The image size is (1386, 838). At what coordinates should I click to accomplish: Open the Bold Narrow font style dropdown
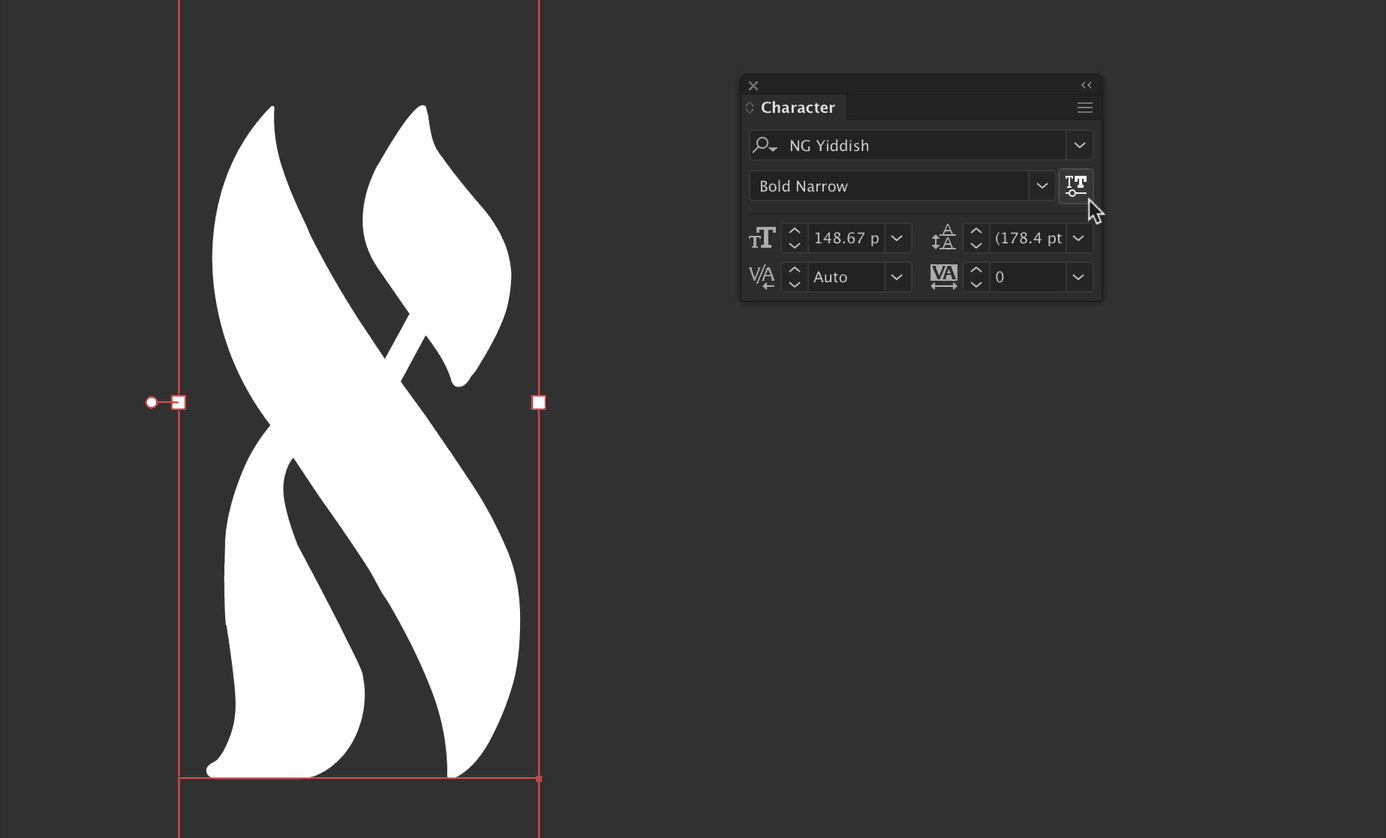[1041, 186]
